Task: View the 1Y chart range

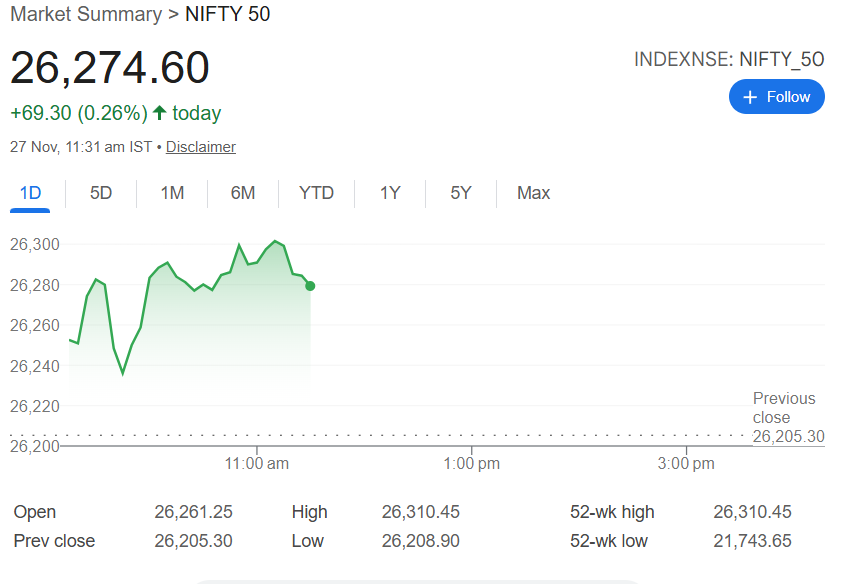Action: click(x=390, y=193)
